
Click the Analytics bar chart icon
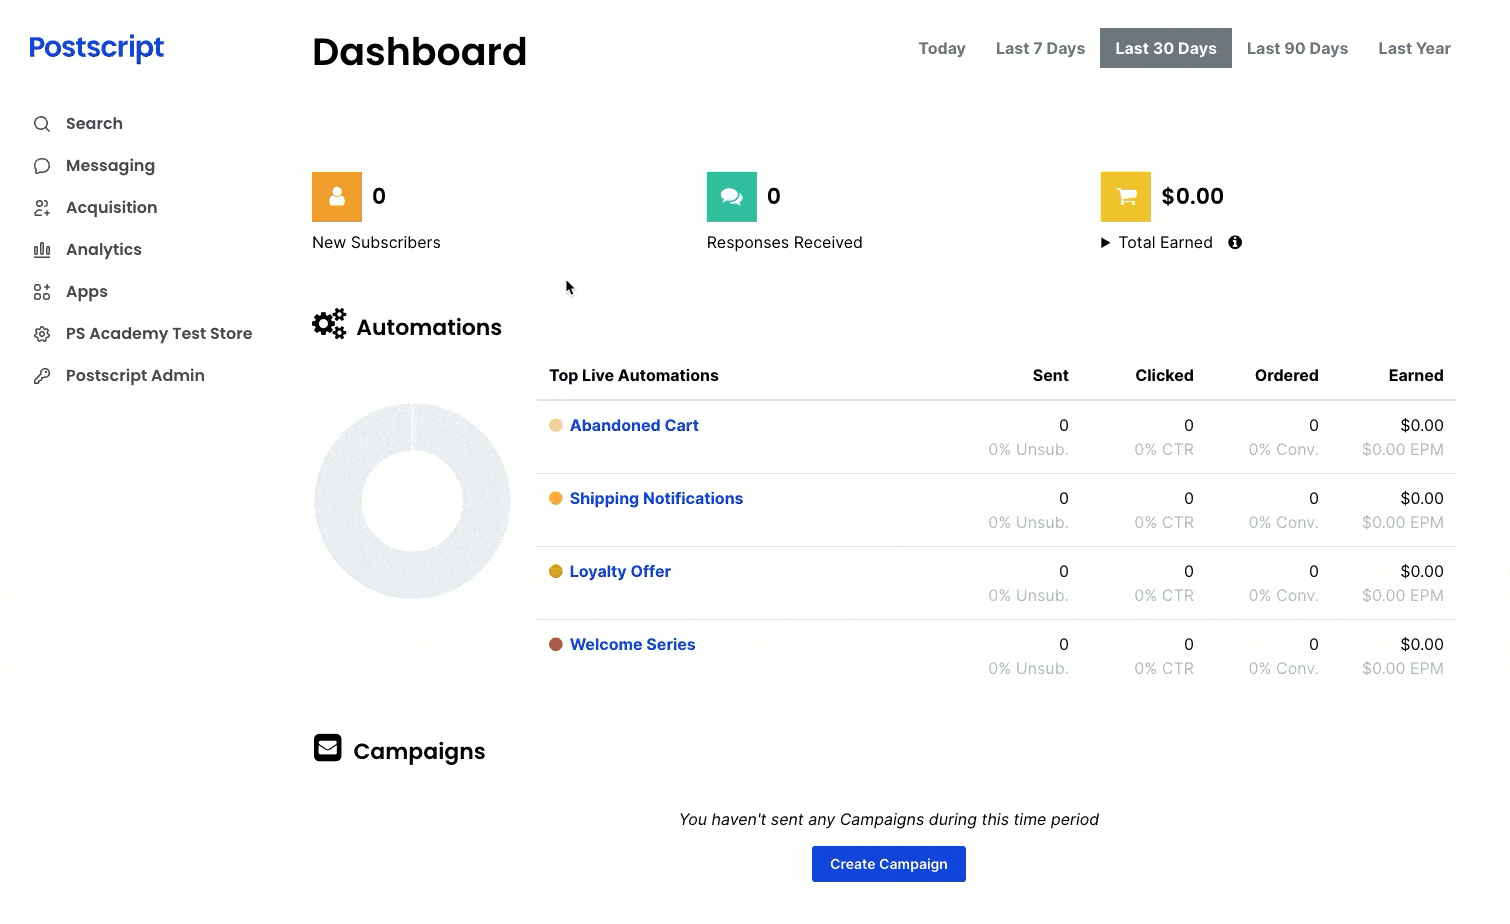42,249
